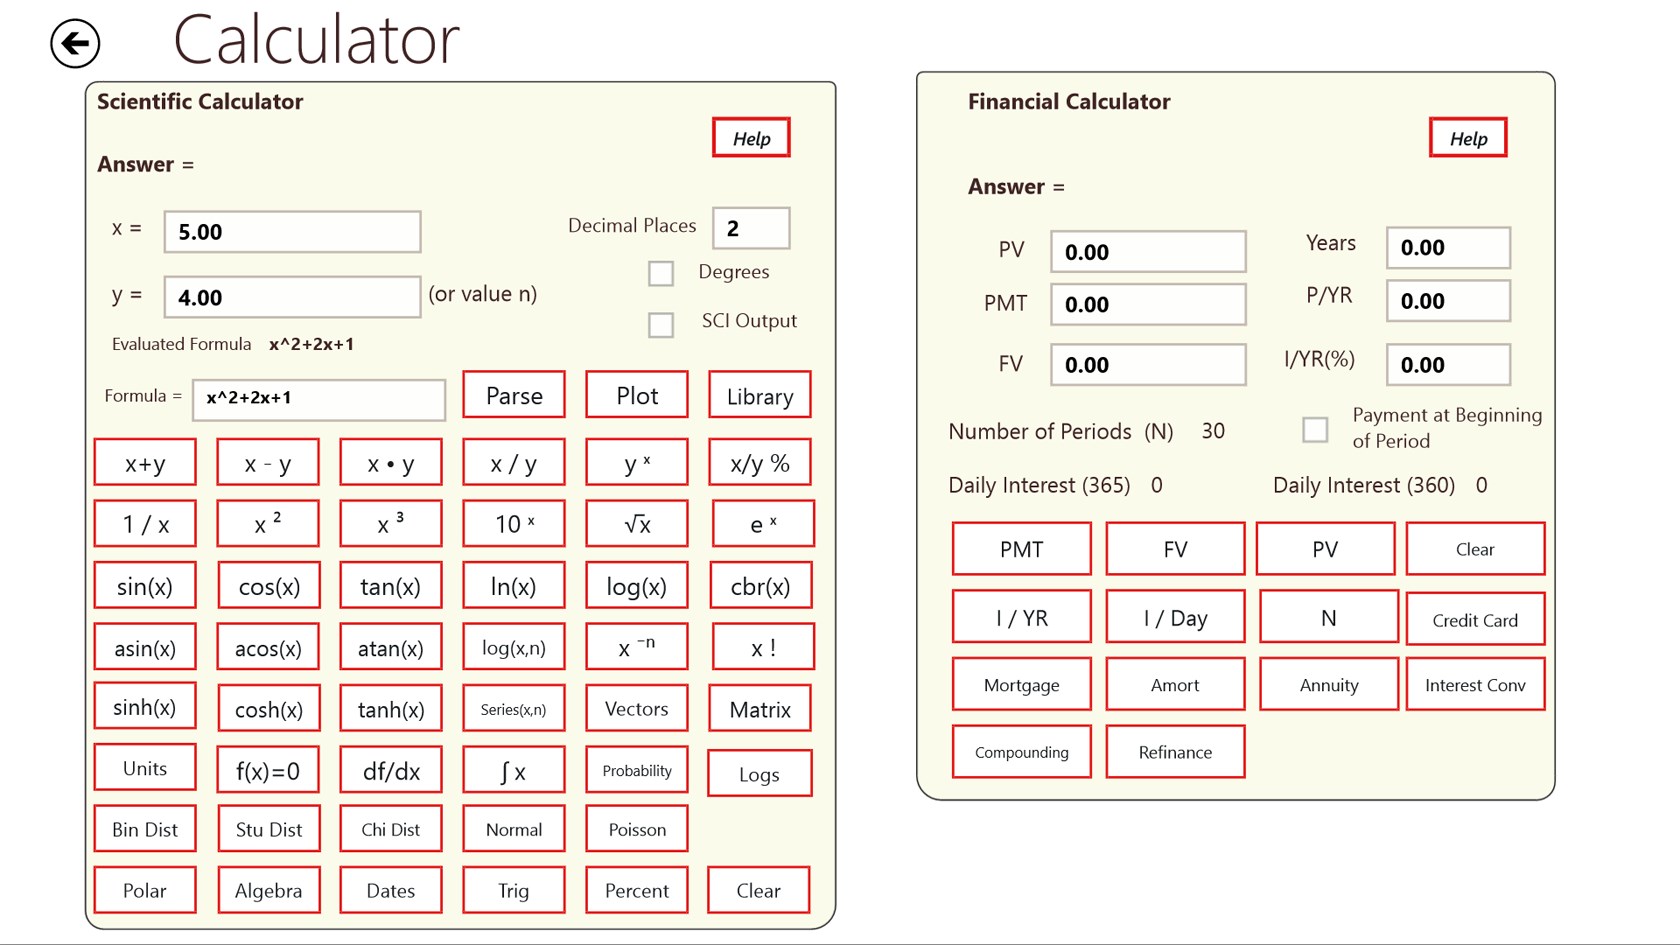The width and height of the screenshot is (1680, 945).
Task: Click the Refinance function
Action: pos(1174,751)
